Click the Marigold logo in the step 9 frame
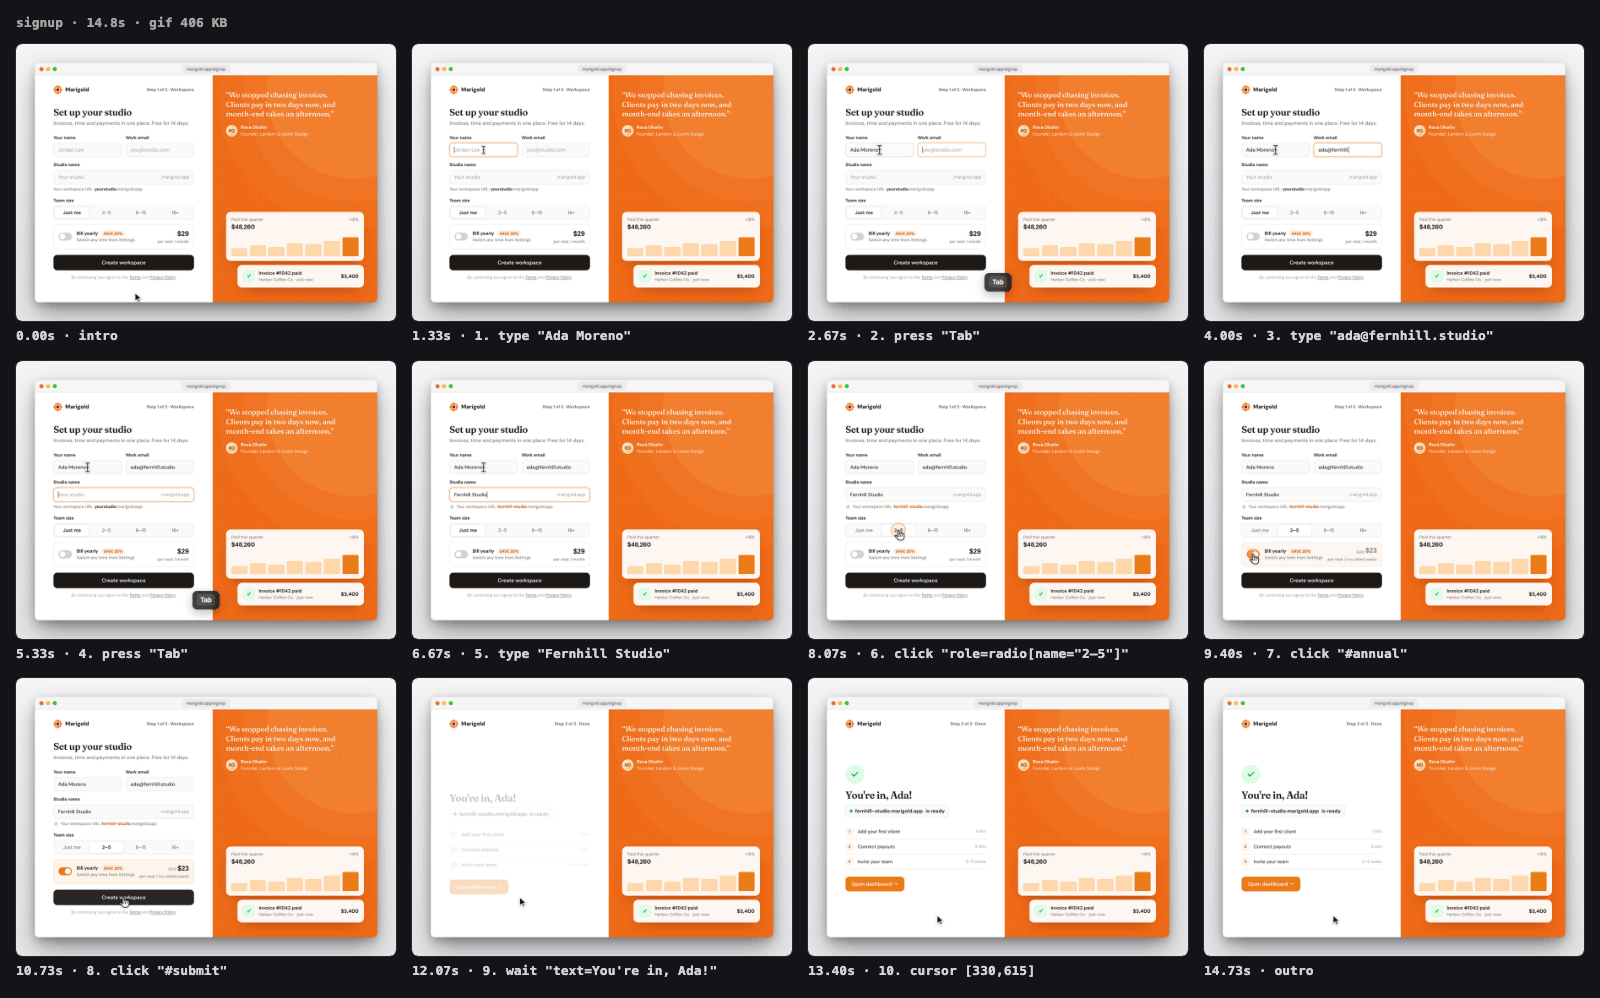The height and width of the screenshot is (998, 1600). pyautogui.click(x=454, y=724)
